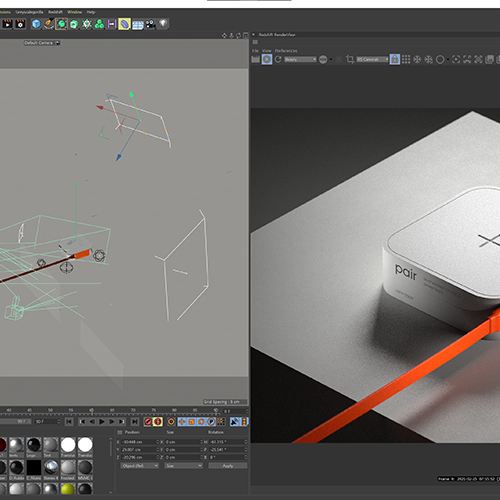Click the RenderView circle display mode icon

440,59
